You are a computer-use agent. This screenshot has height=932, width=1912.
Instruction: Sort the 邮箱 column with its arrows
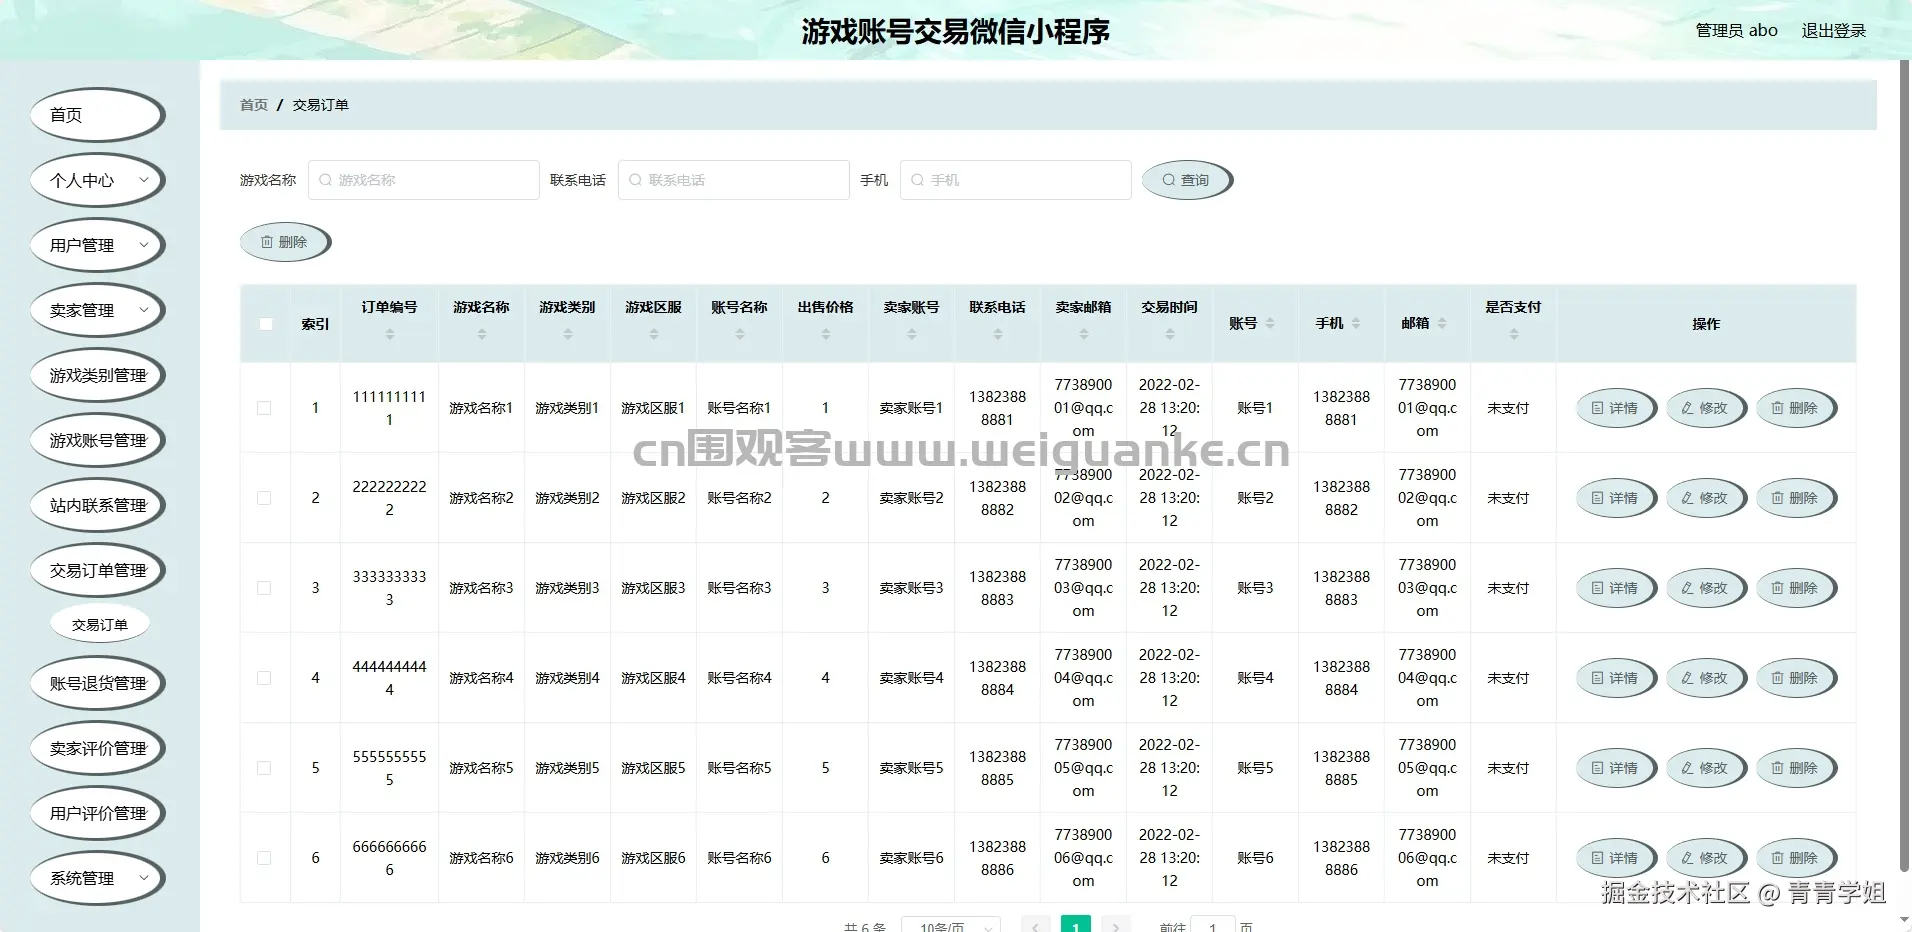click(1442, 324)
